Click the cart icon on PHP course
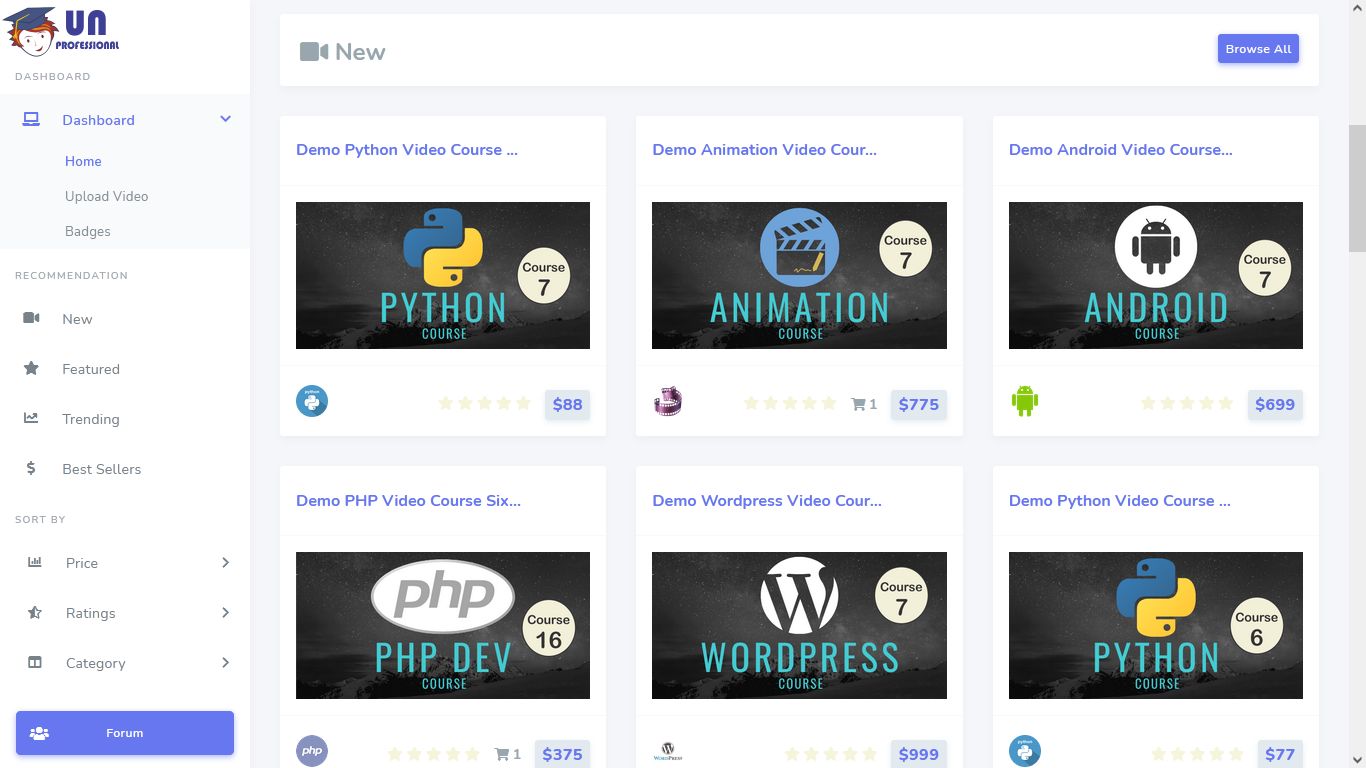 pyautogui.click(x=502, y=754)
